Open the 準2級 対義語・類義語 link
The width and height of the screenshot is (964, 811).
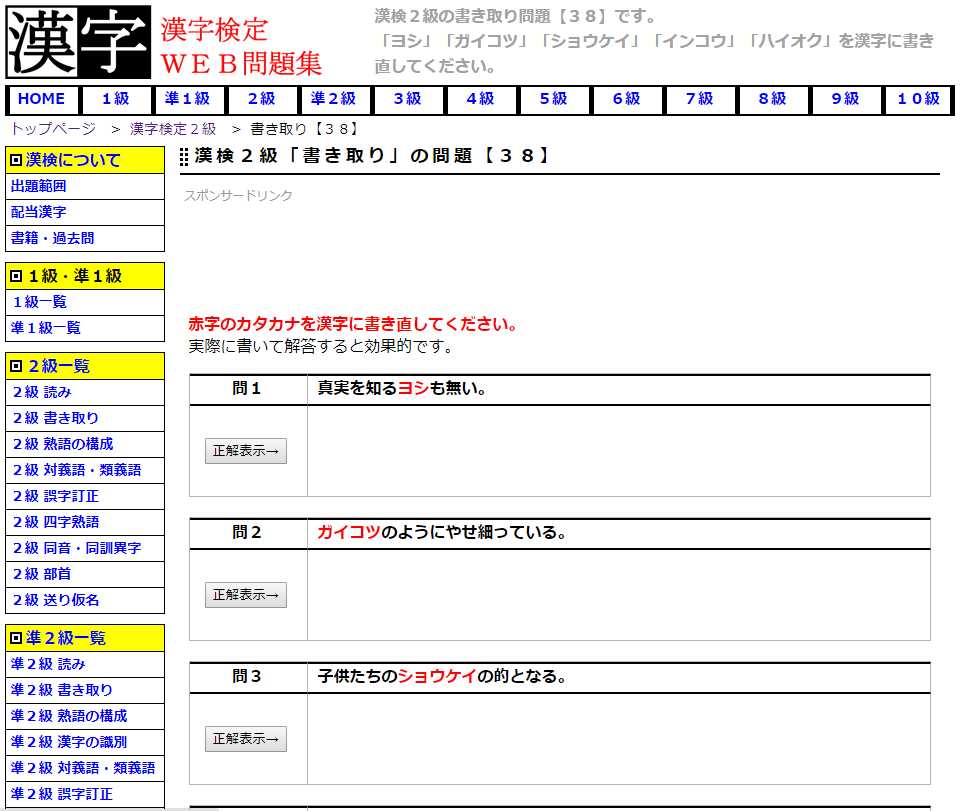[85, 768]
